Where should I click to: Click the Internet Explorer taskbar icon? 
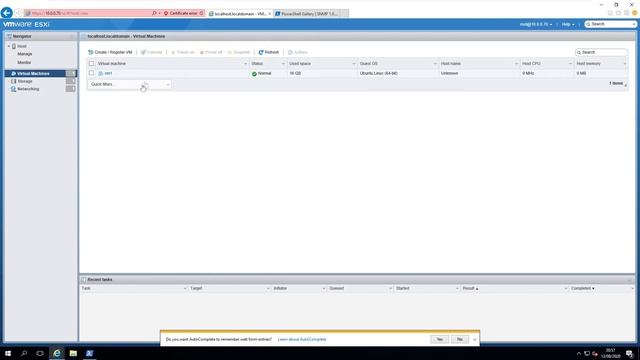point(57,353)
